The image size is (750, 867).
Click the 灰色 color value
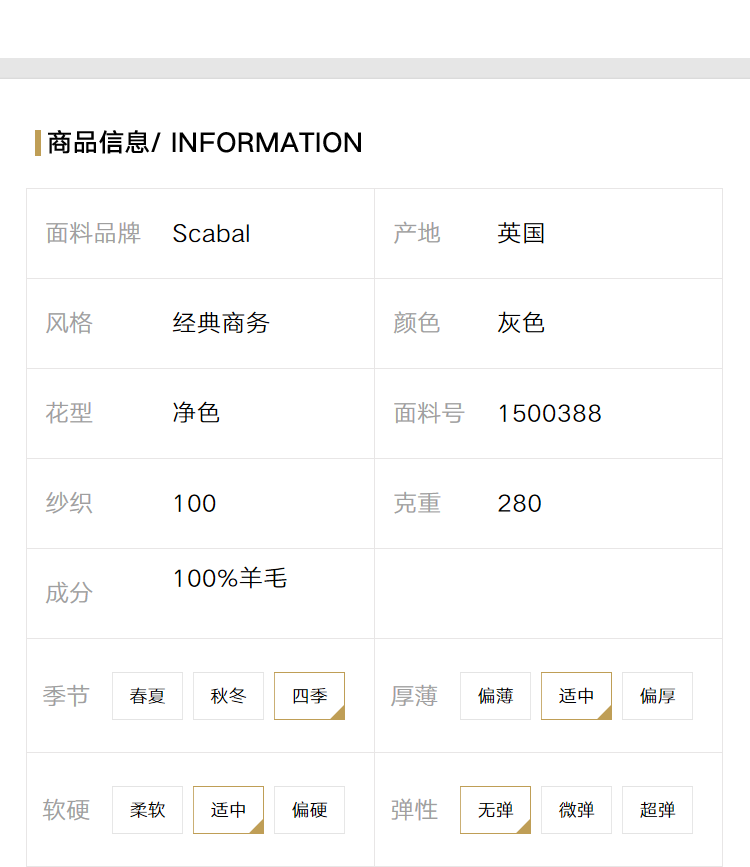coord(521,323)
